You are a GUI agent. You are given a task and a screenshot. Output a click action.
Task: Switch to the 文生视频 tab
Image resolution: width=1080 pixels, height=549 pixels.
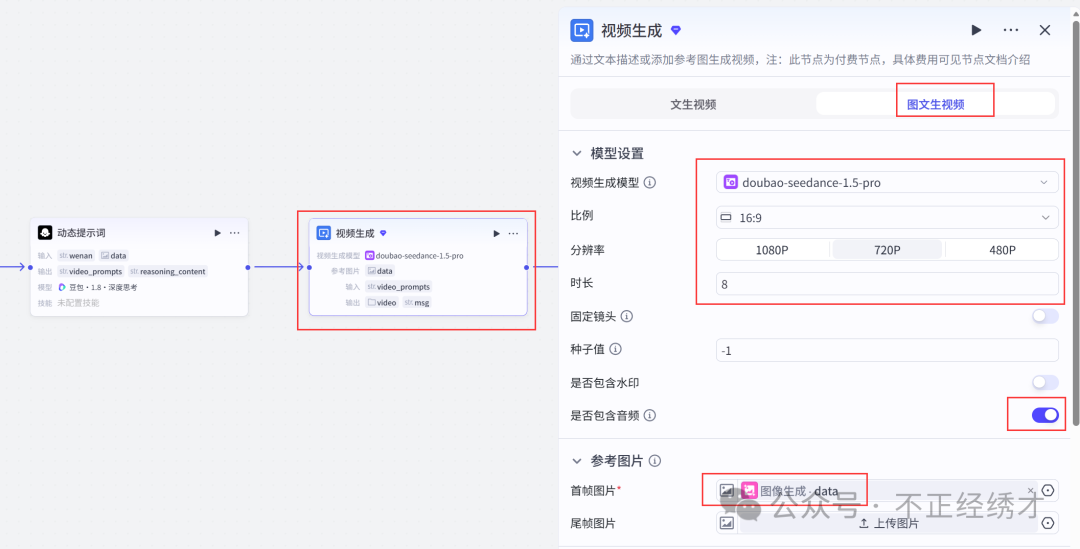pos(694,104)
